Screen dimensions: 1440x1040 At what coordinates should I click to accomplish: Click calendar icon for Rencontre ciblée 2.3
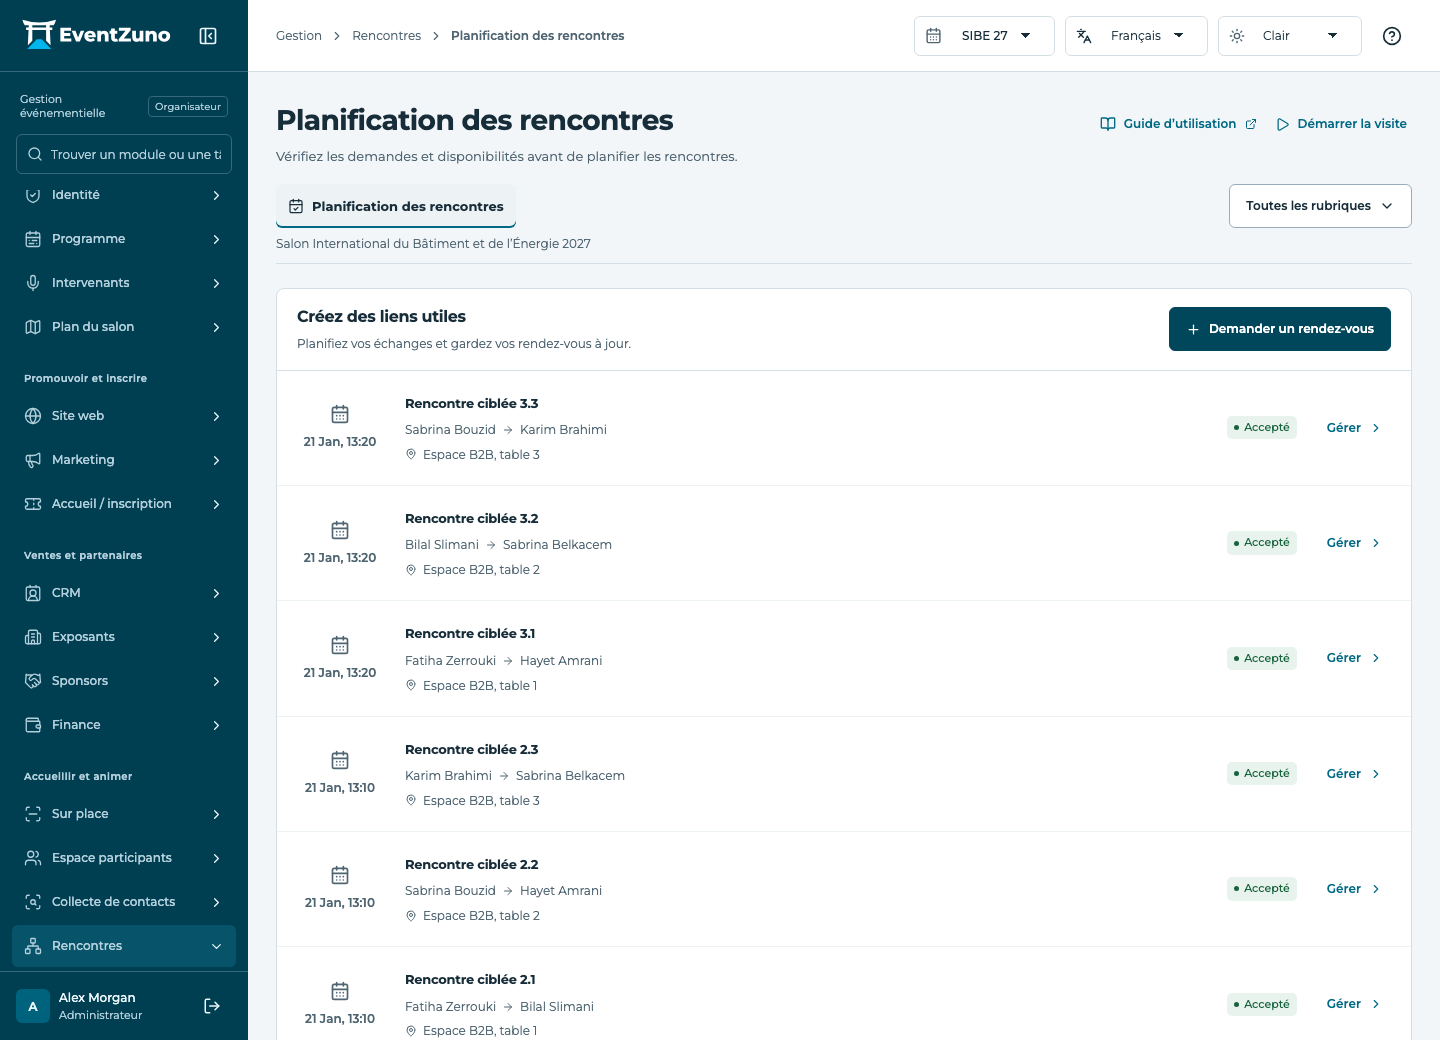[340, 760]
